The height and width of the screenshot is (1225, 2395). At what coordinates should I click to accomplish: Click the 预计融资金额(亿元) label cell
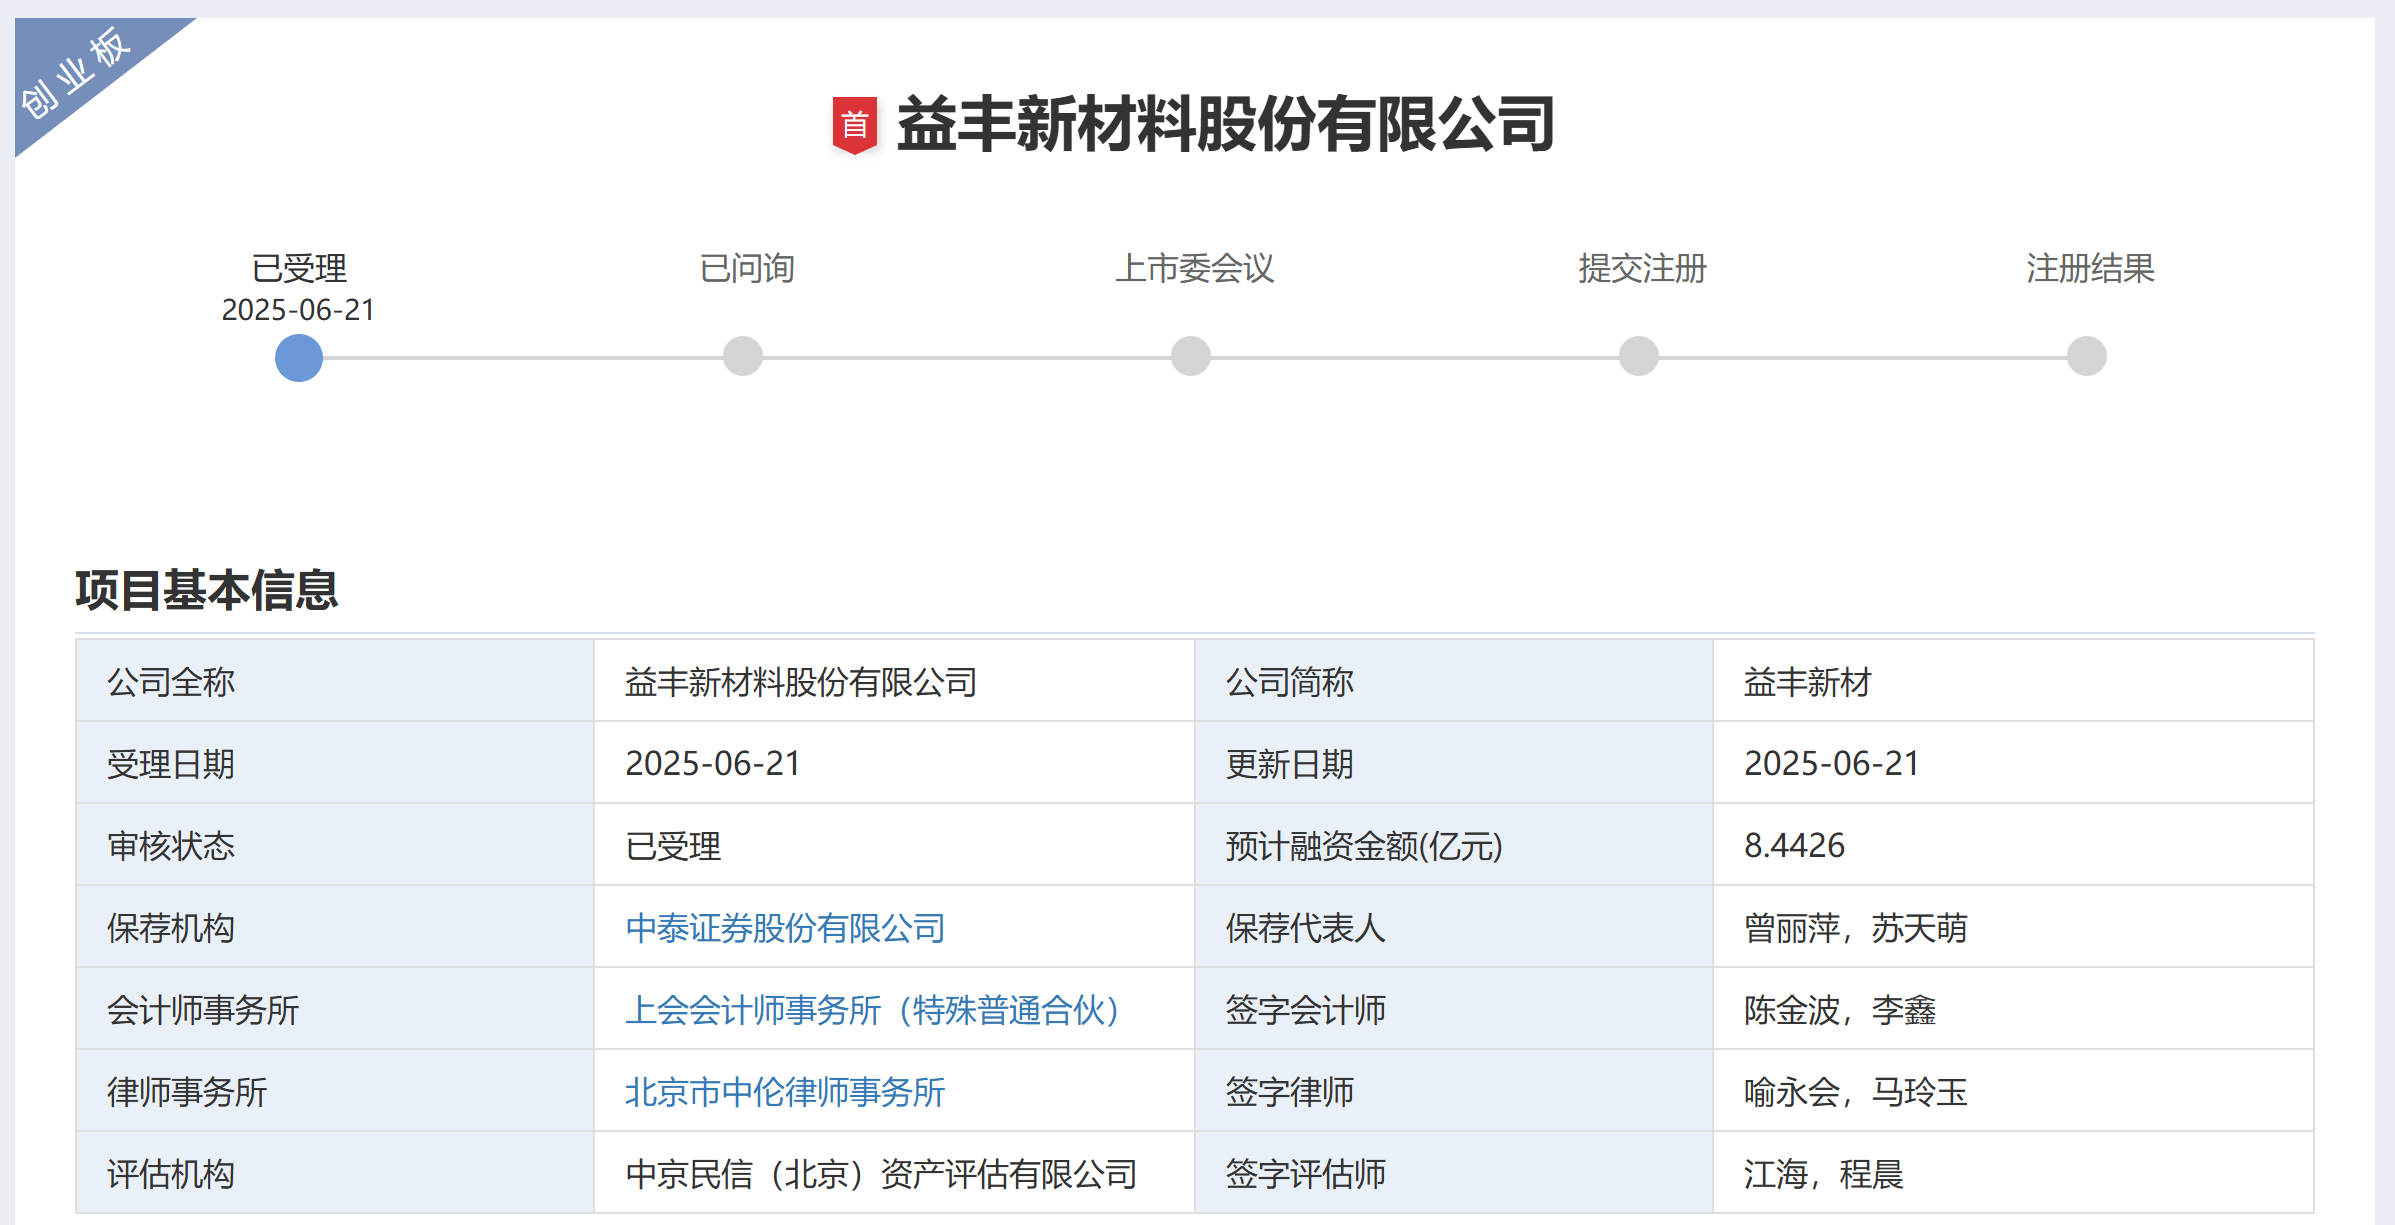pos(1454,845)
